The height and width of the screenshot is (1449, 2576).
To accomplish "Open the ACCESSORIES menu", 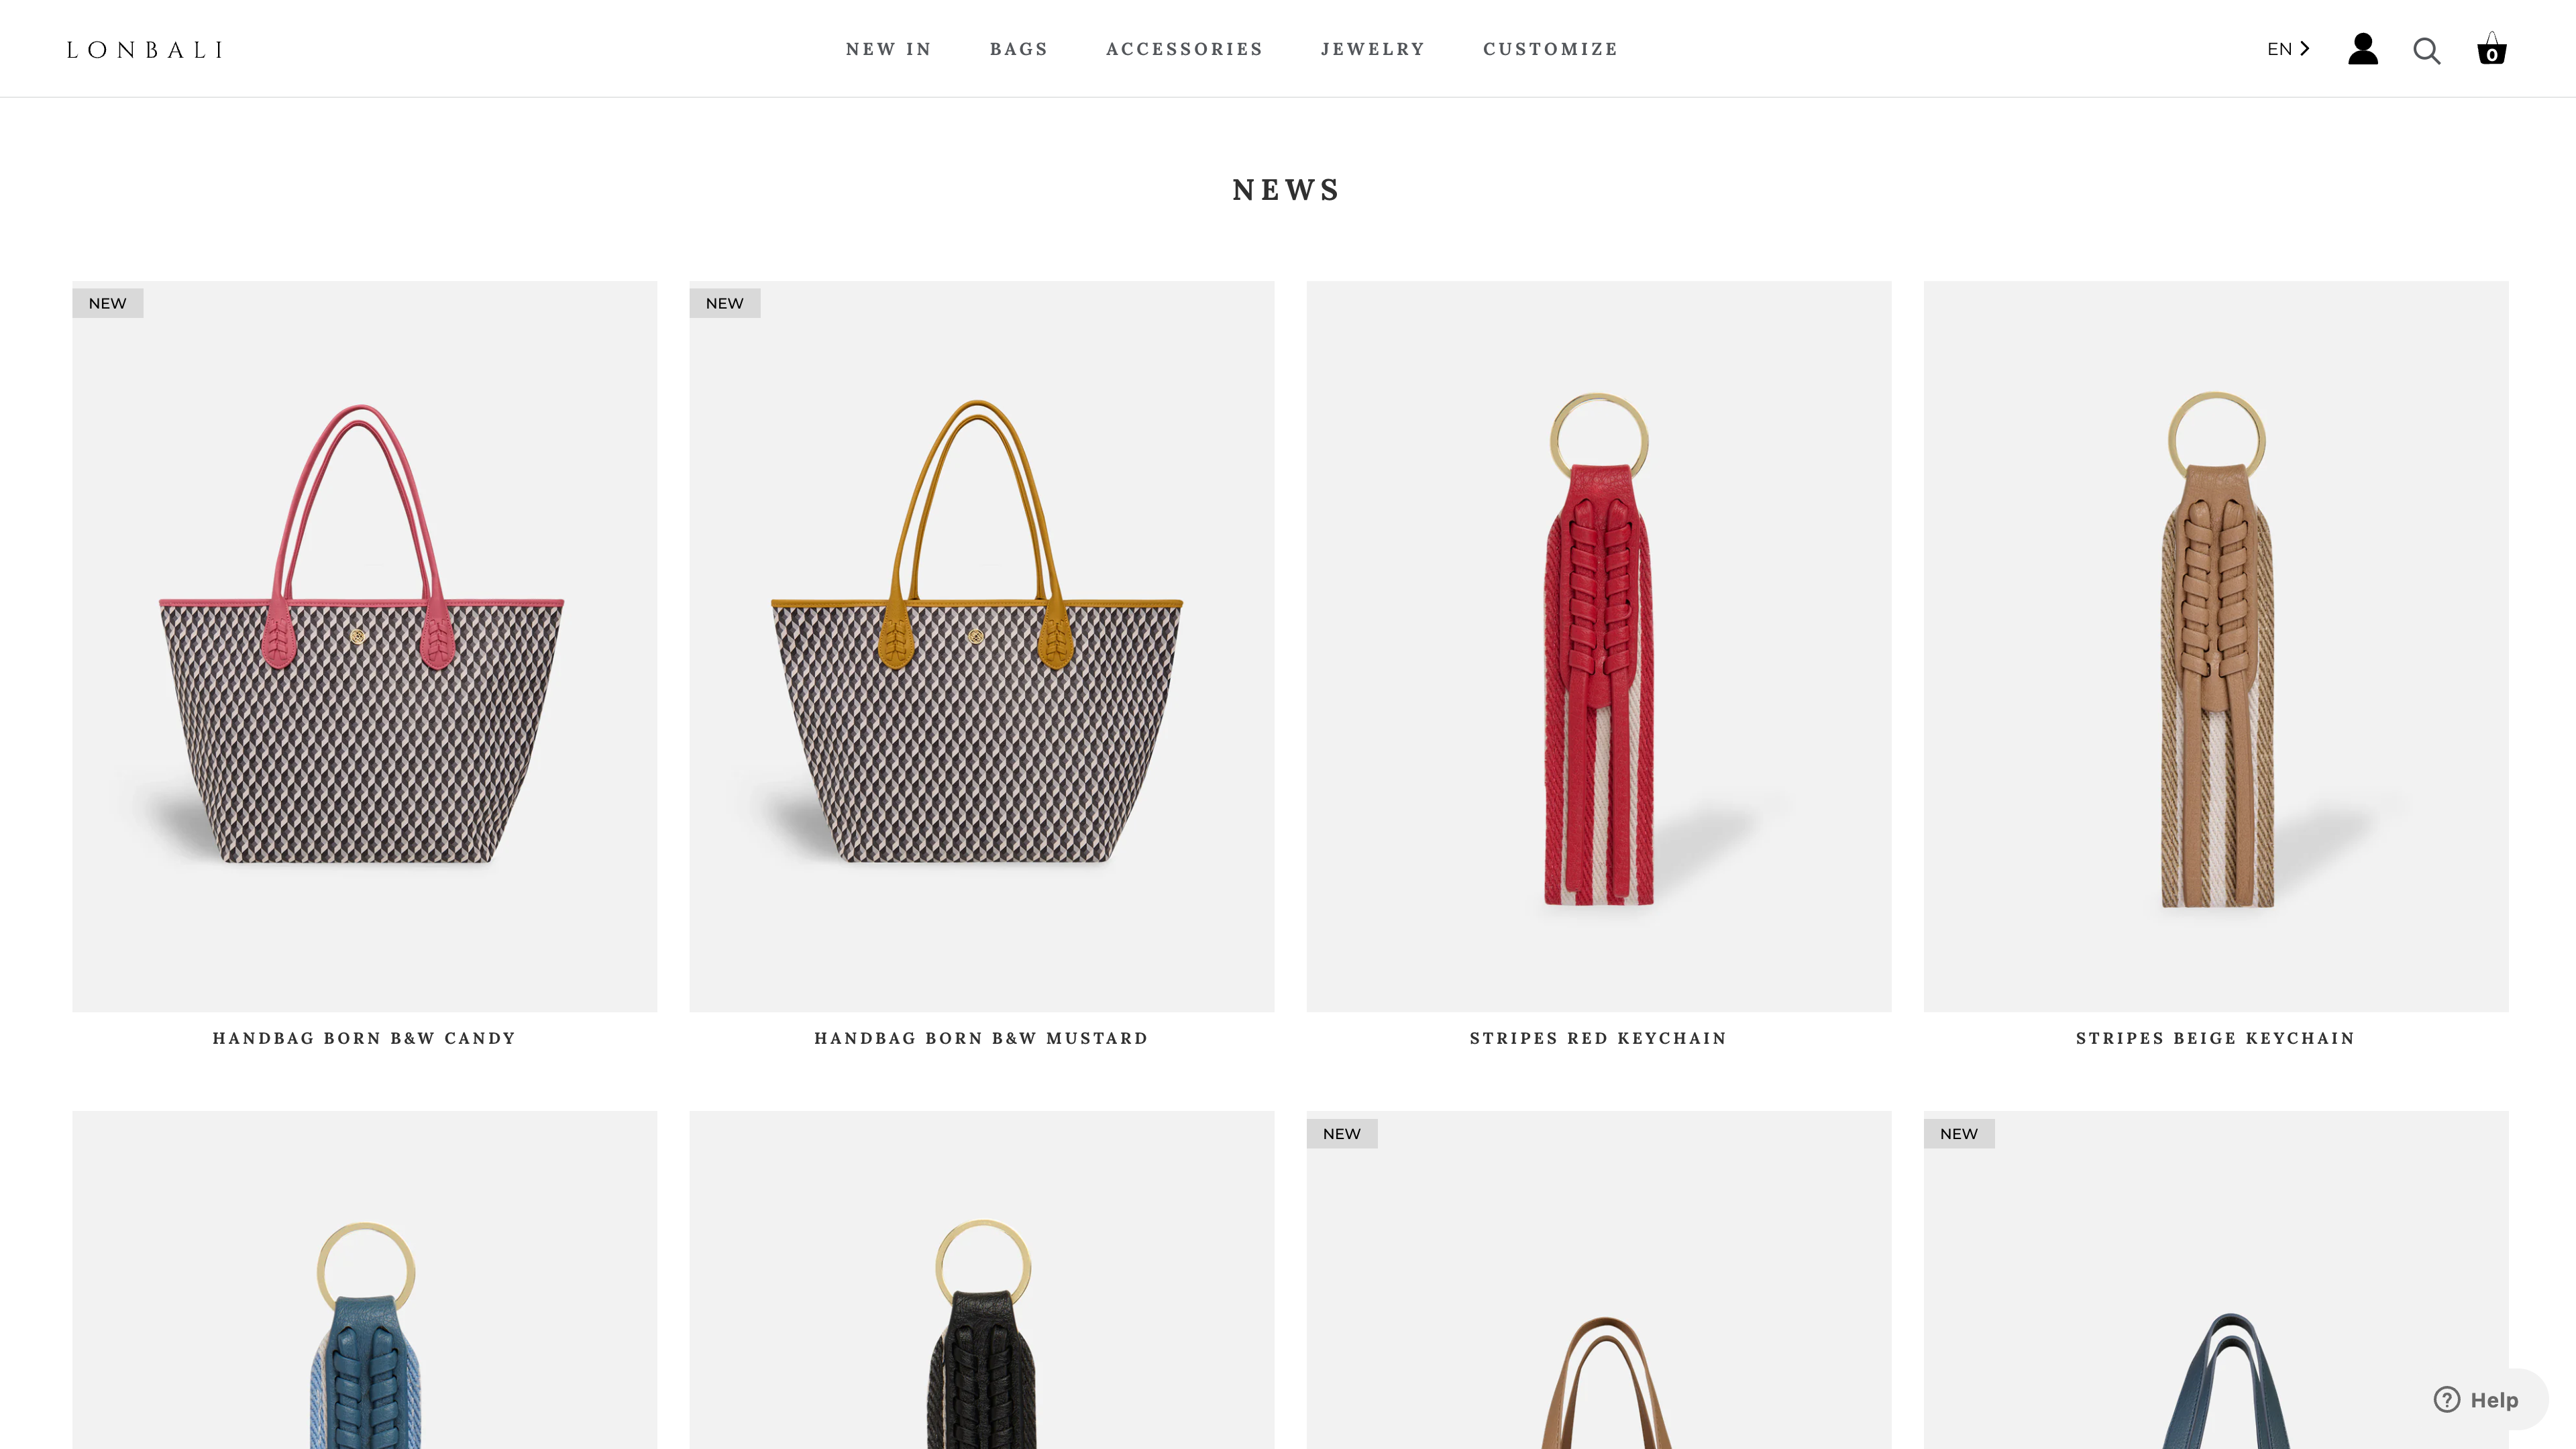I will point(1184,49).
